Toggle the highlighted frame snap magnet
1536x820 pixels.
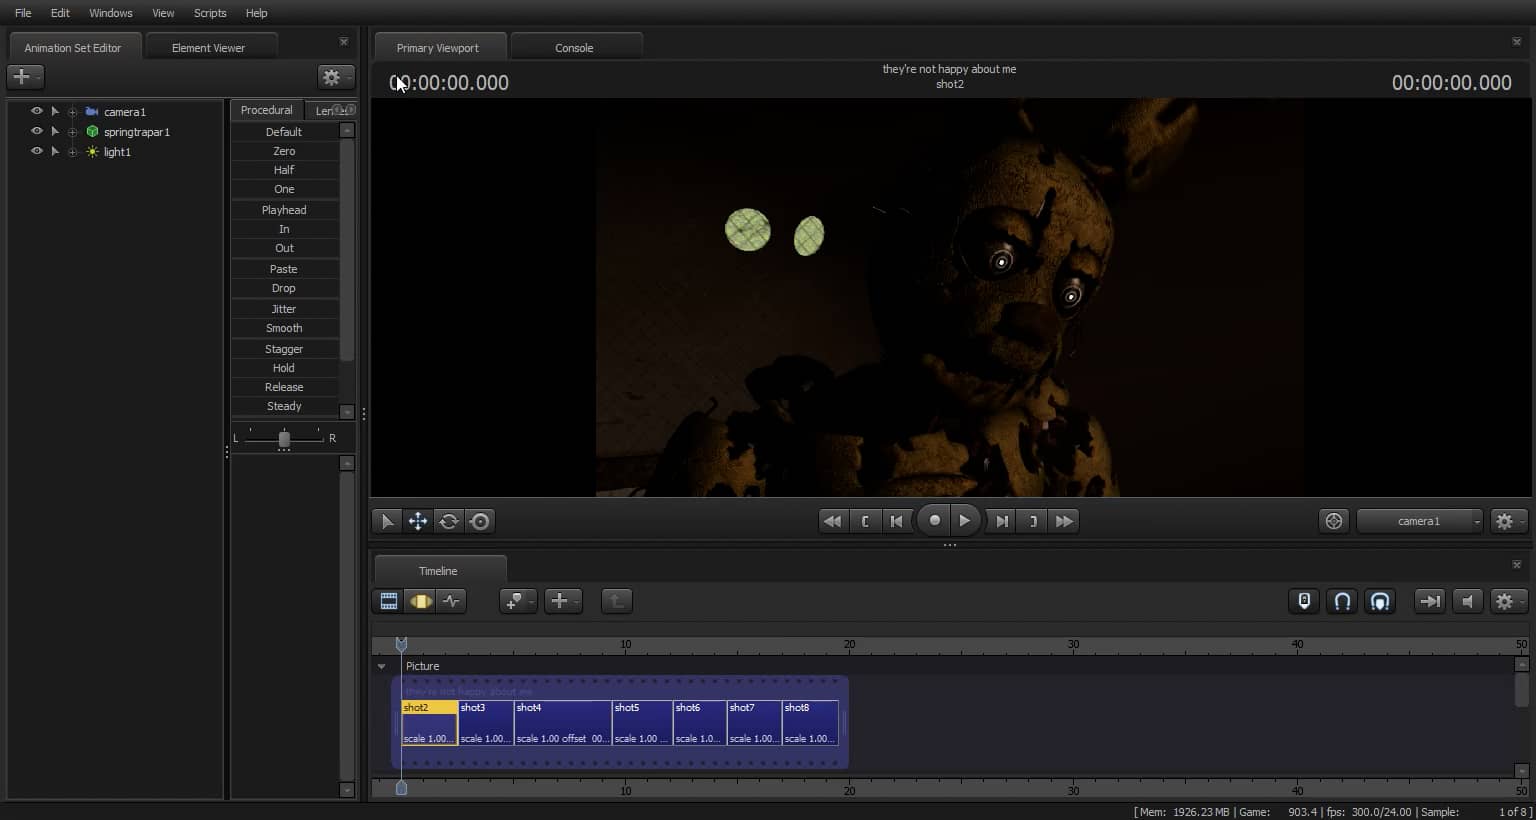click(x=1380, y=601)
